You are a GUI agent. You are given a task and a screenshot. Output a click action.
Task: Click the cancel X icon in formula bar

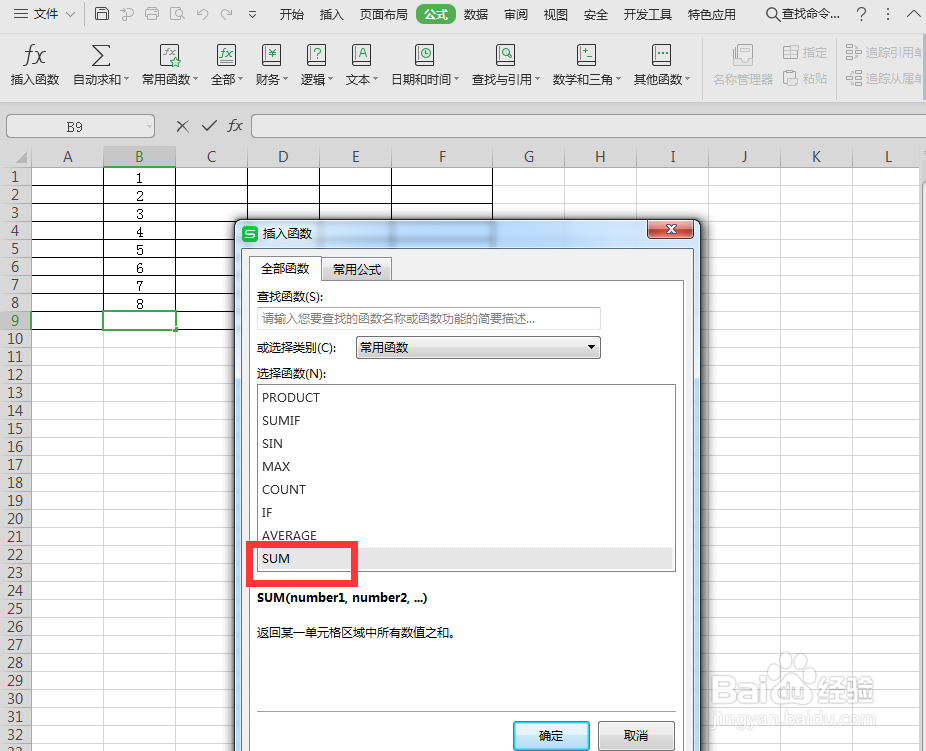(182, 126)
